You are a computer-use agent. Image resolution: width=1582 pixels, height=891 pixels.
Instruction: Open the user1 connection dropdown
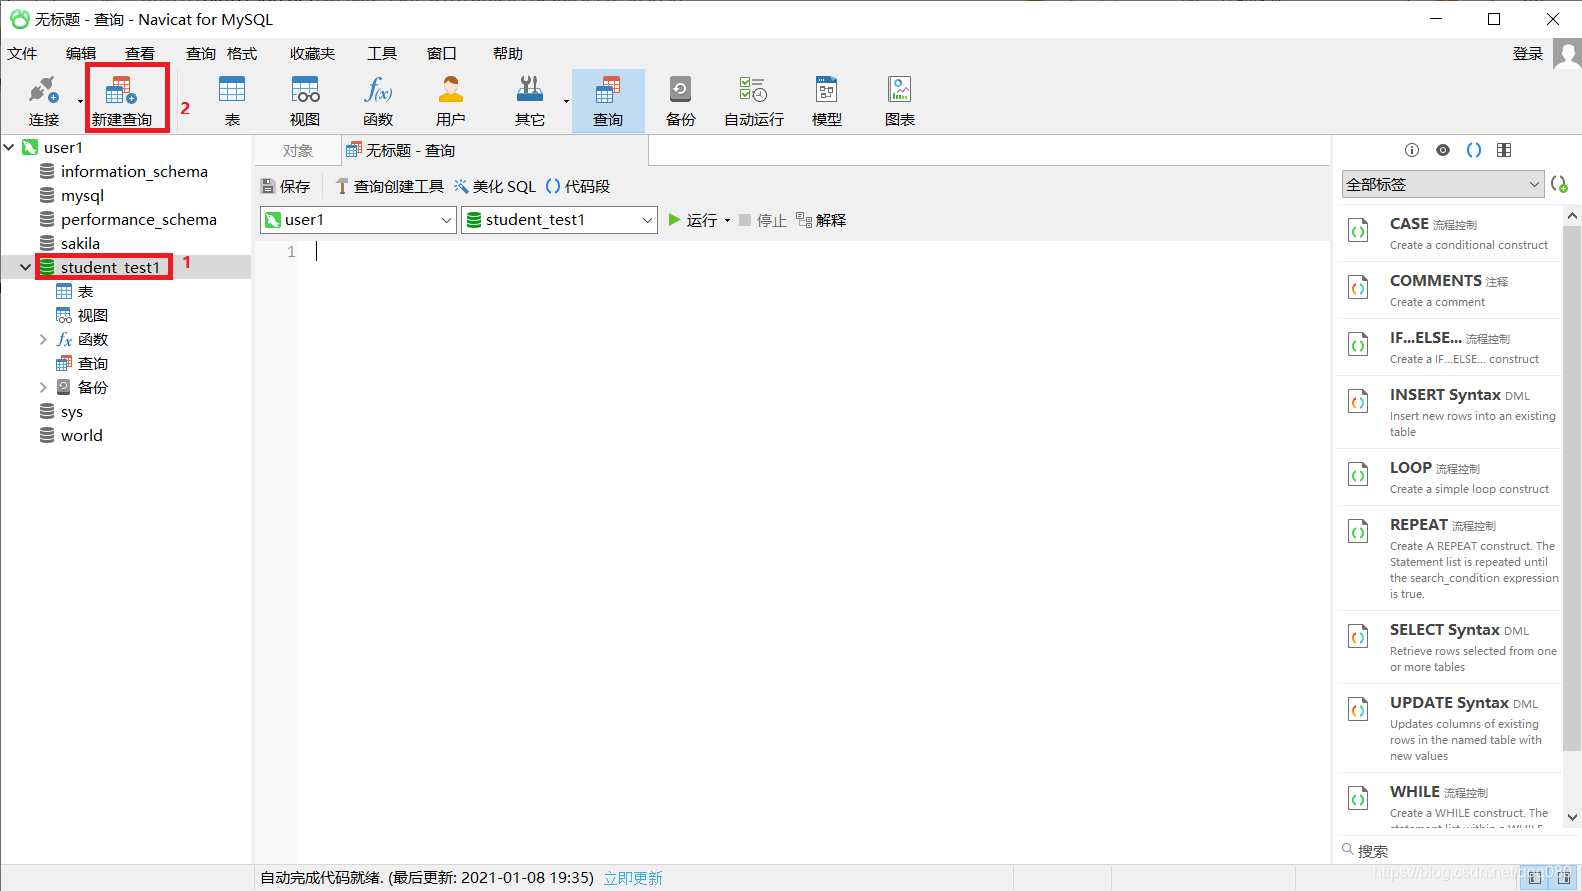(358, 220)
